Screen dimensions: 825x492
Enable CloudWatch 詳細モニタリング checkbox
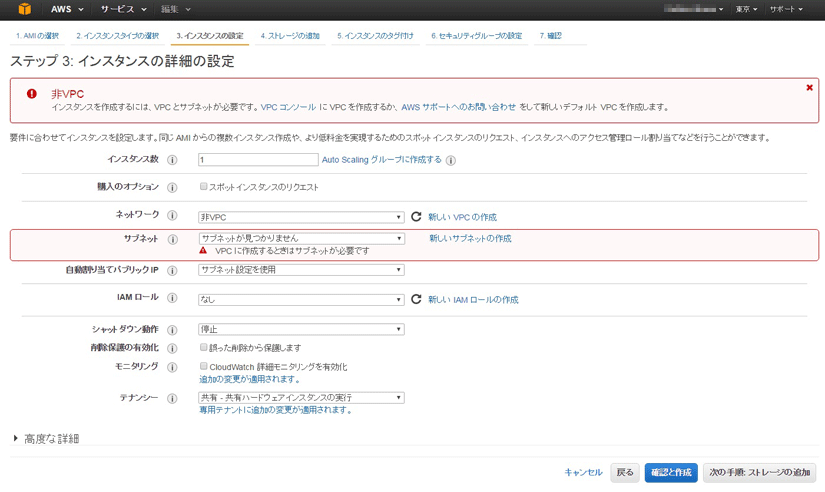click(x=203, y=367)
